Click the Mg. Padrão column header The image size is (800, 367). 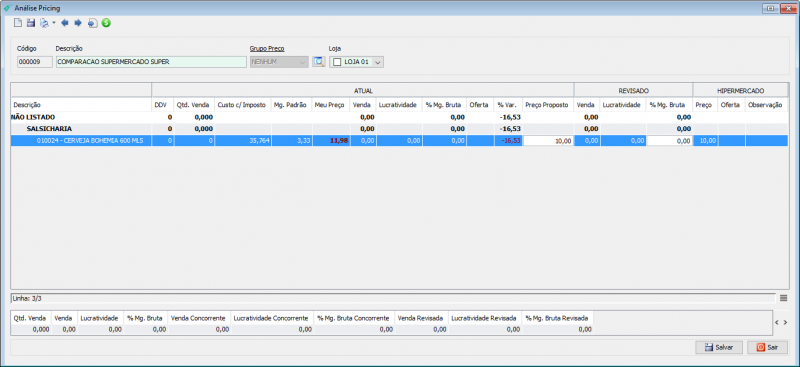292,105
